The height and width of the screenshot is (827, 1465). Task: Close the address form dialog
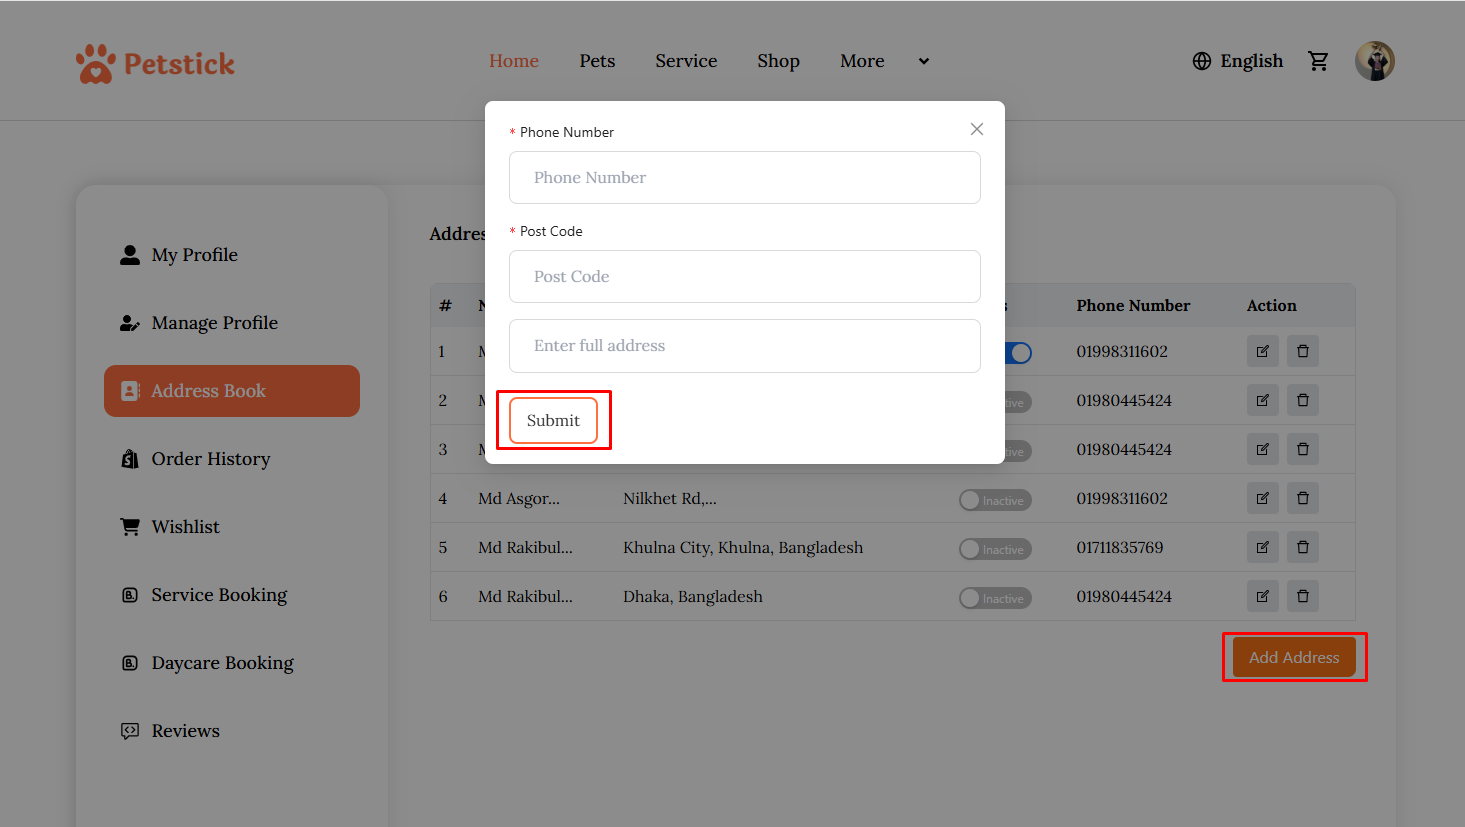976,129
